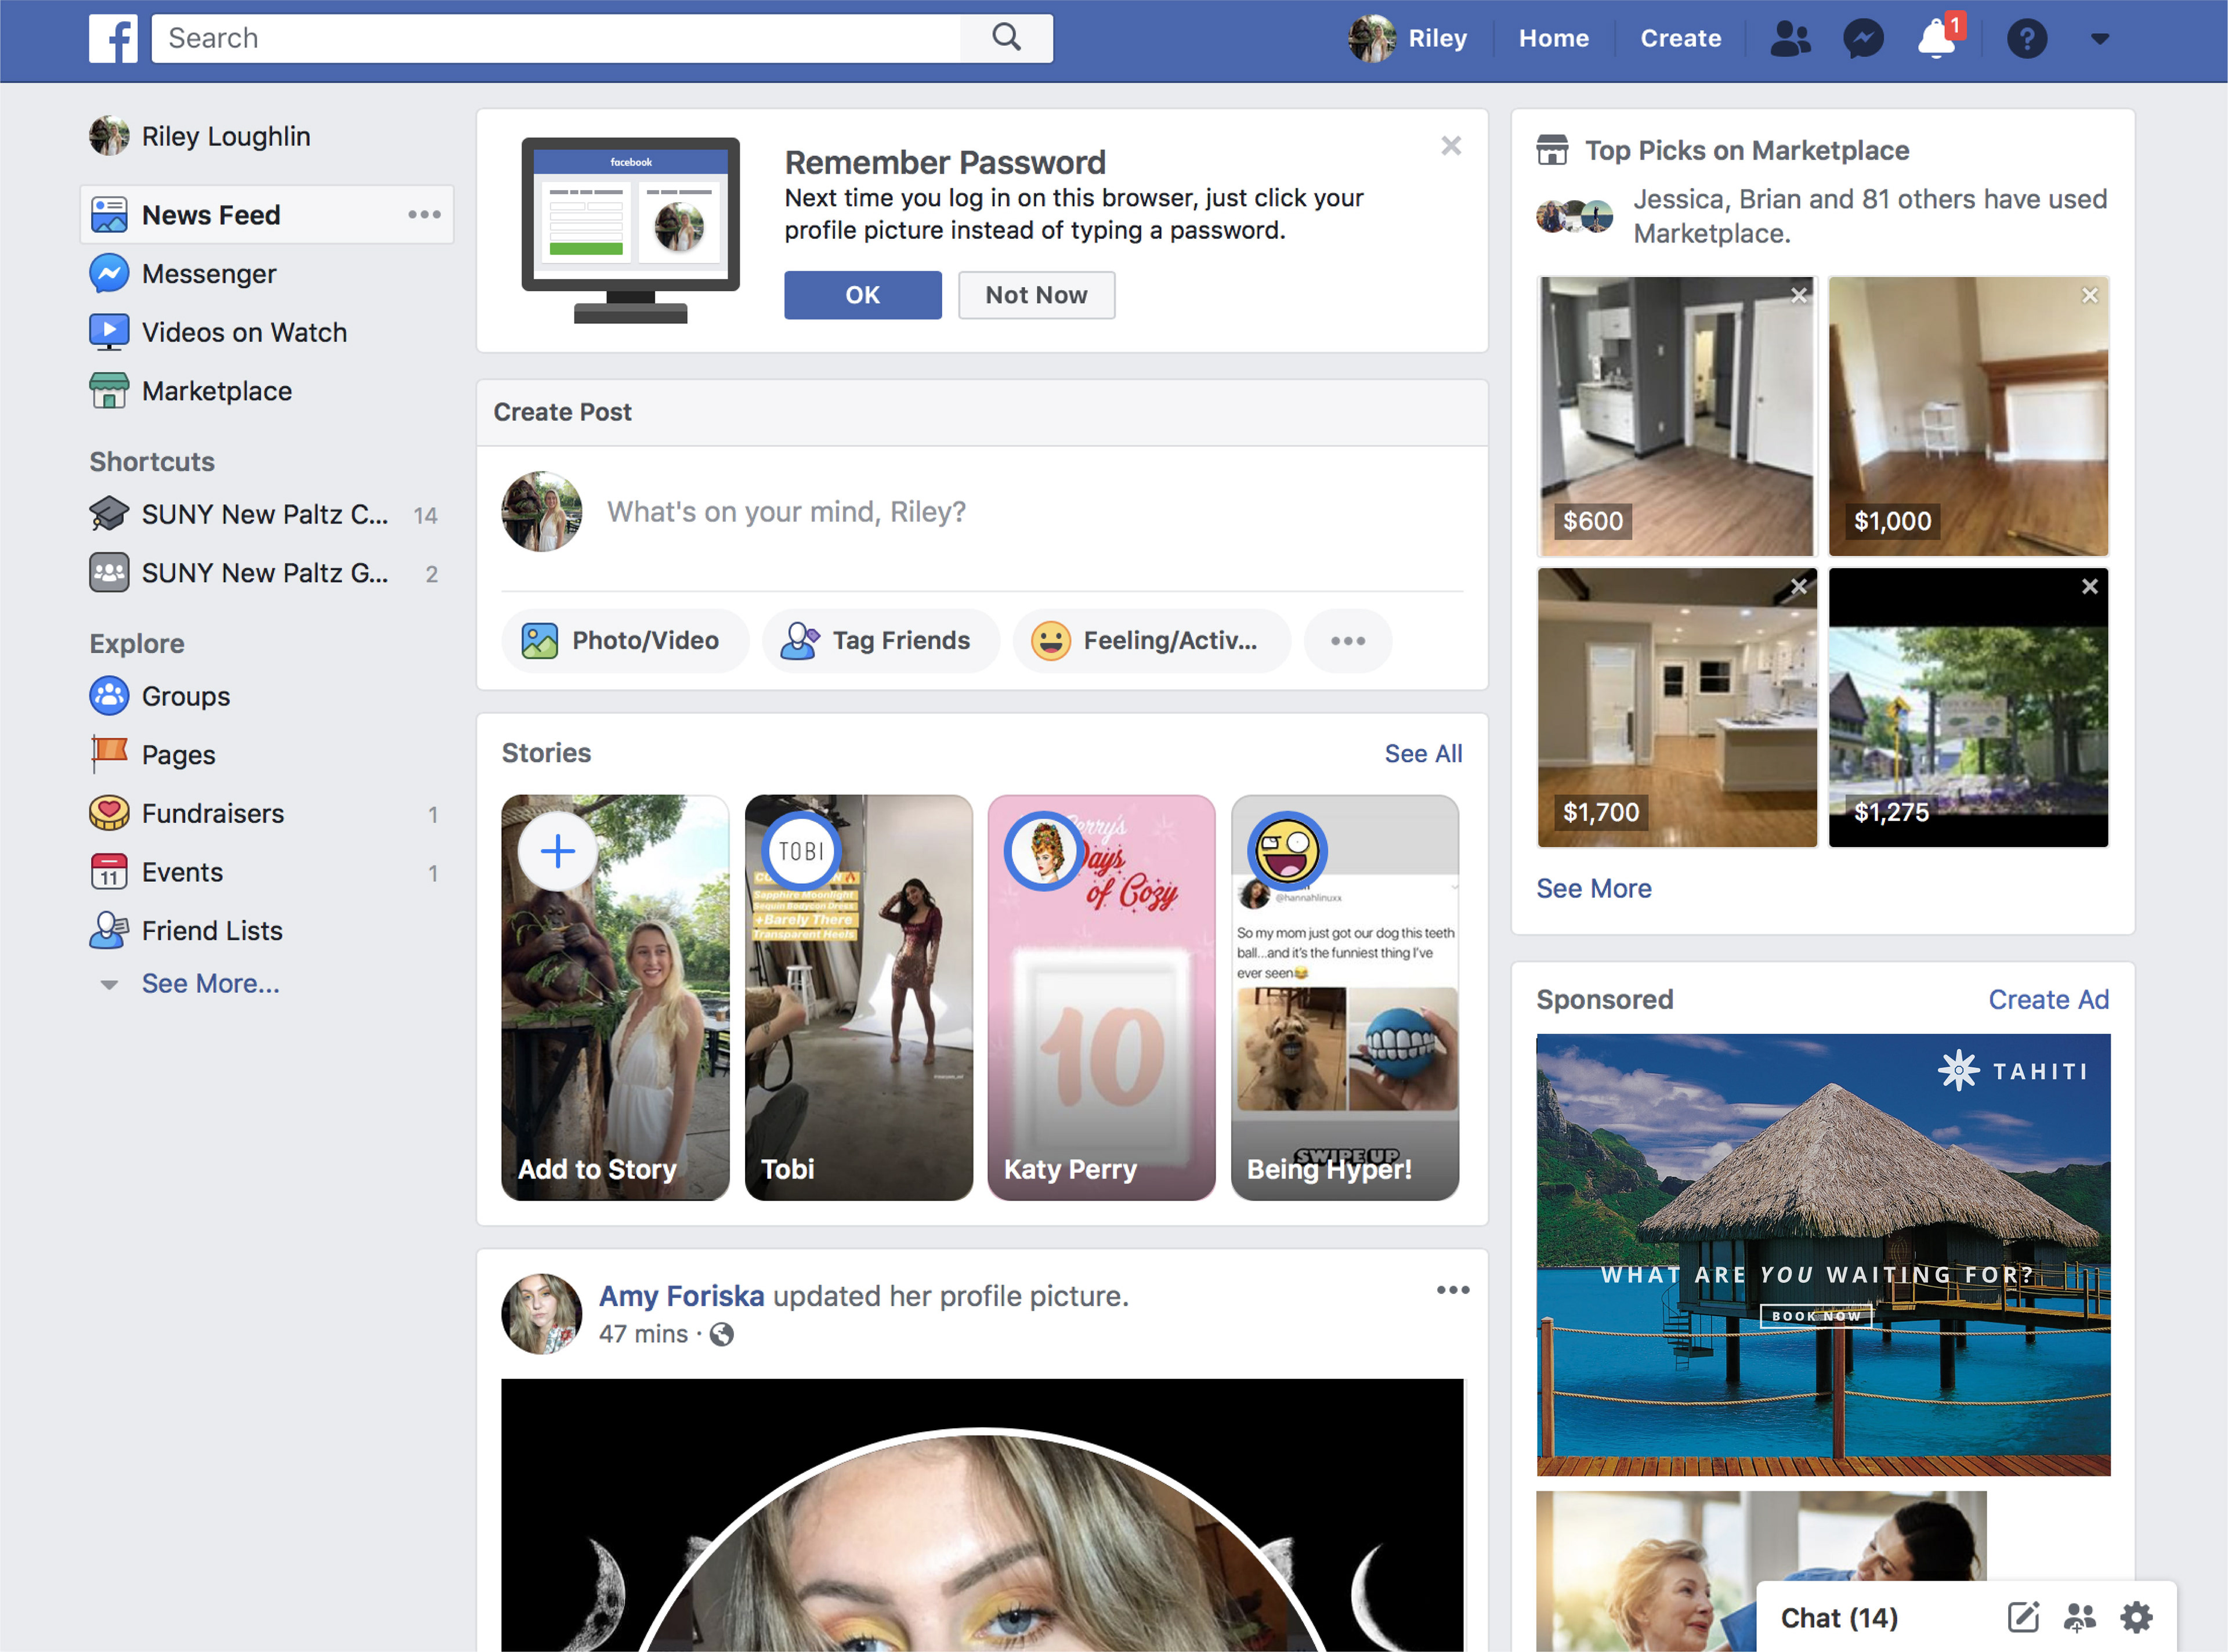Open the Quick Help question mark icon
2228x1652 pixels.
2027,39
